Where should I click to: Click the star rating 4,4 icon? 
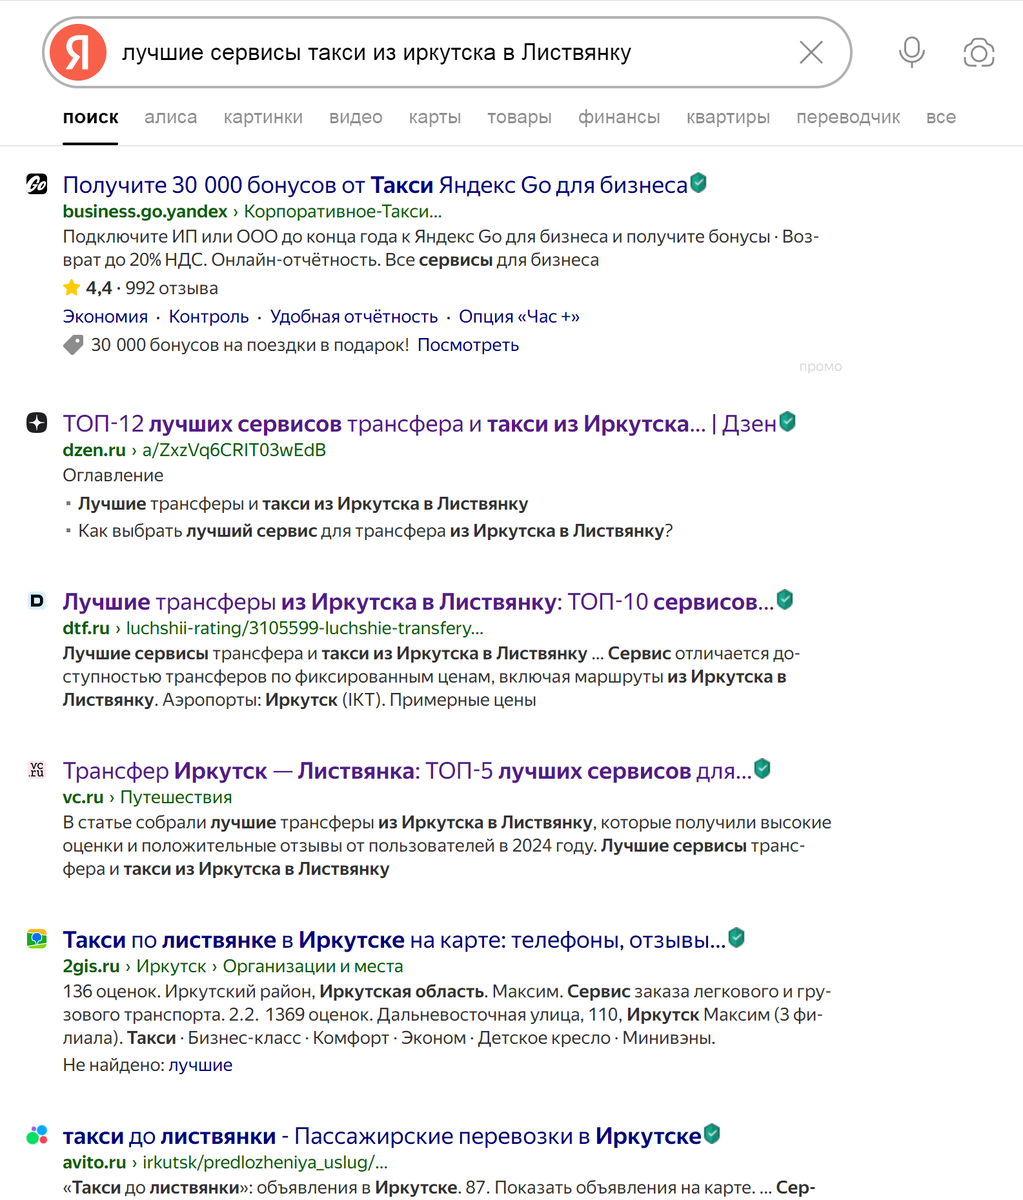71,288
